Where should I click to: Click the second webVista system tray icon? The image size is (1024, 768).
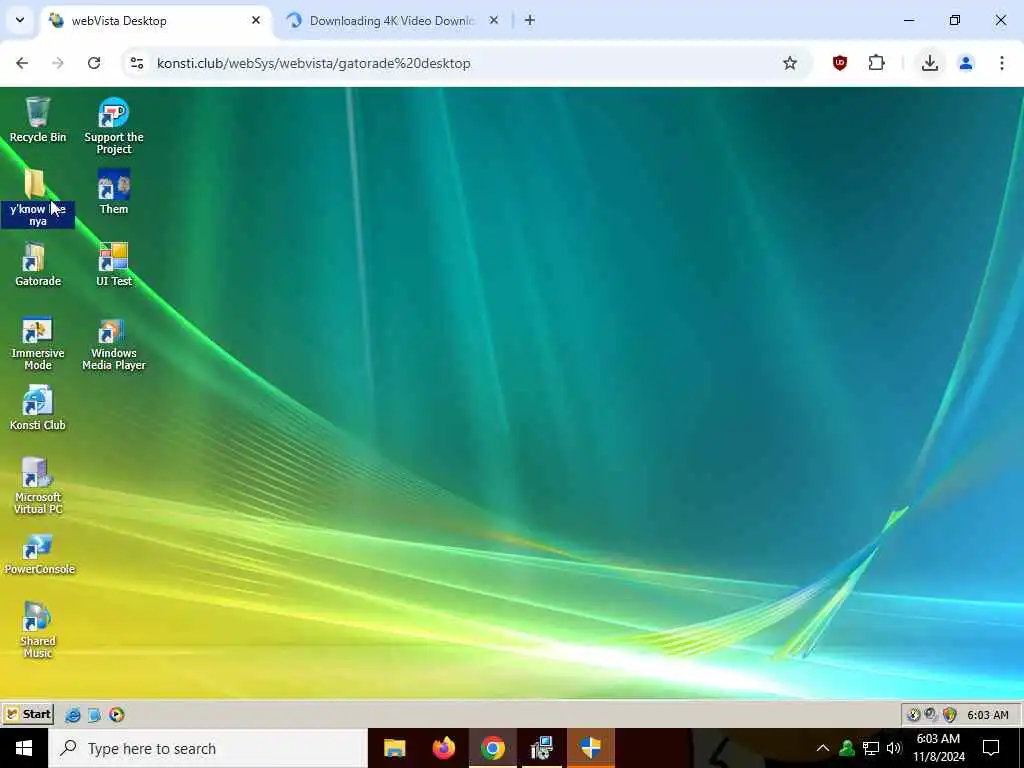tap(931, 714)
